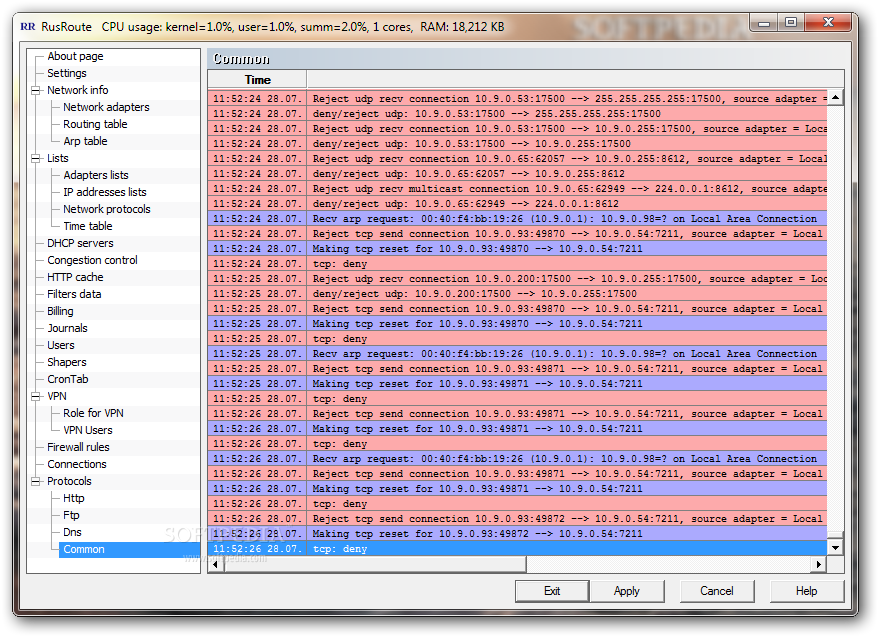Select the highlighted last 'tcp: deny' row
879x637 pixels.
(x=517, y=549)
